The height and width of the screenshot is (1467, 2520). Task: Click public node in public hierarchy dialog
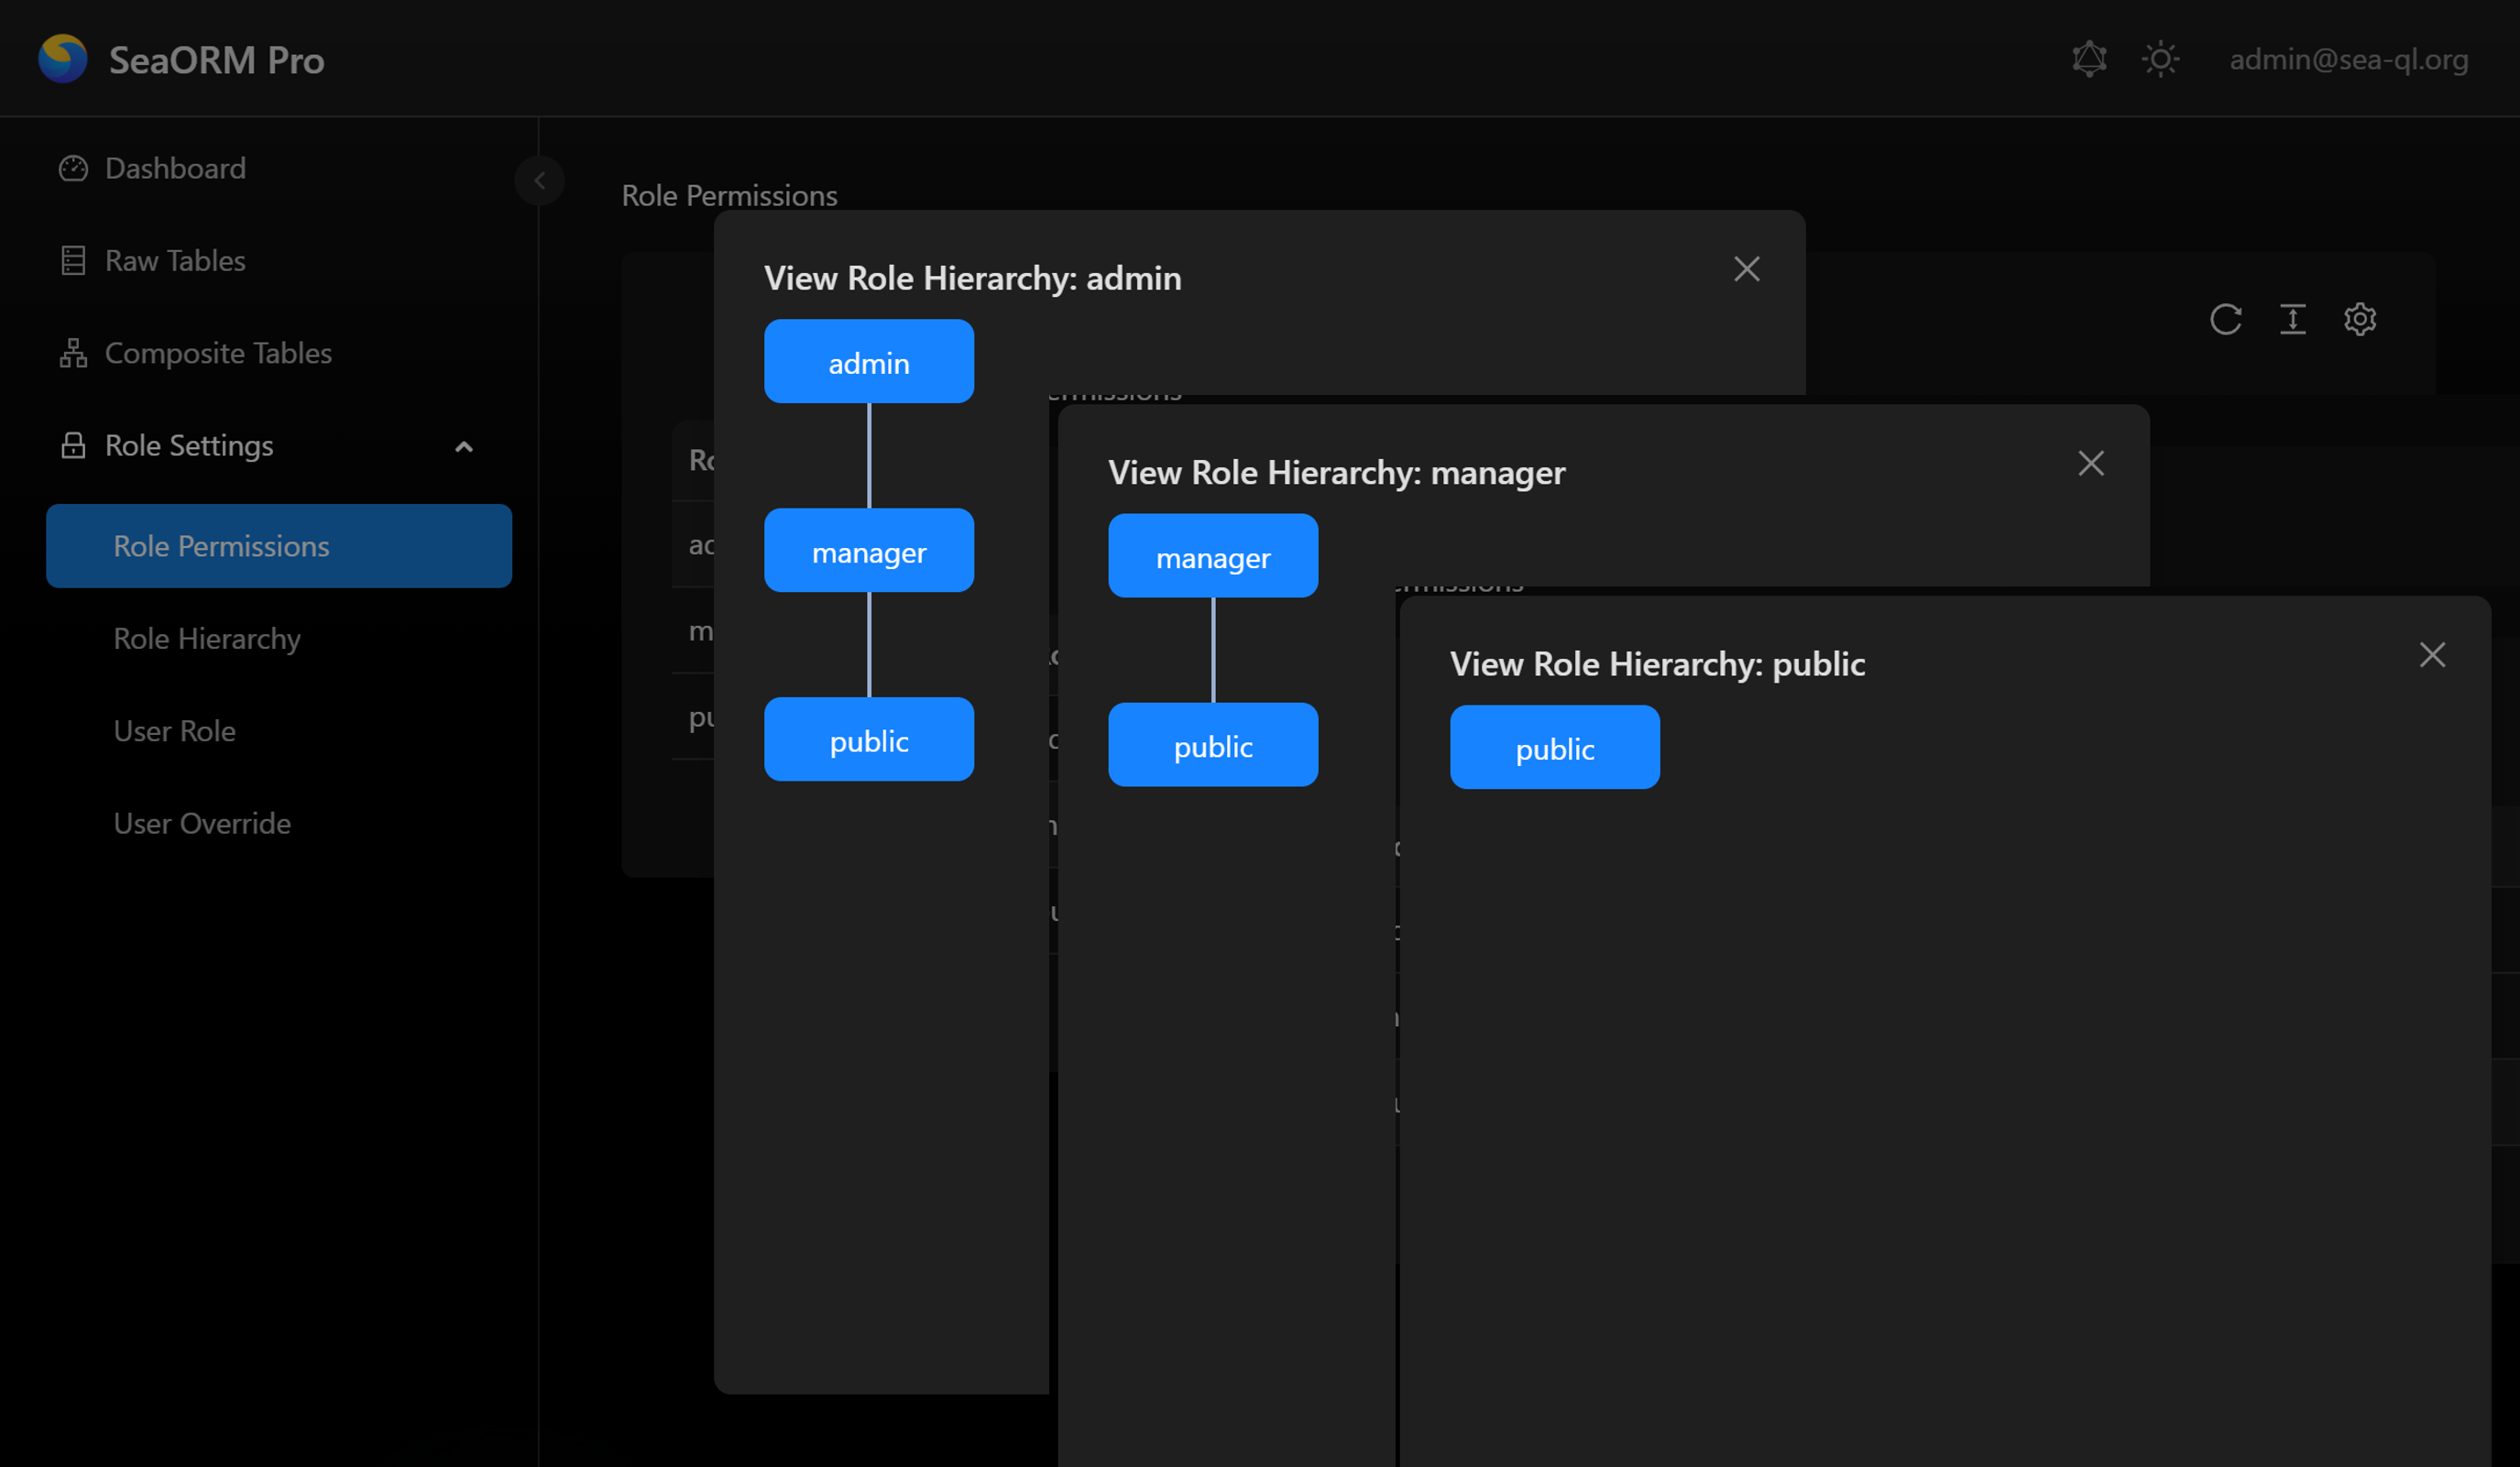[x=1554, y=748]
